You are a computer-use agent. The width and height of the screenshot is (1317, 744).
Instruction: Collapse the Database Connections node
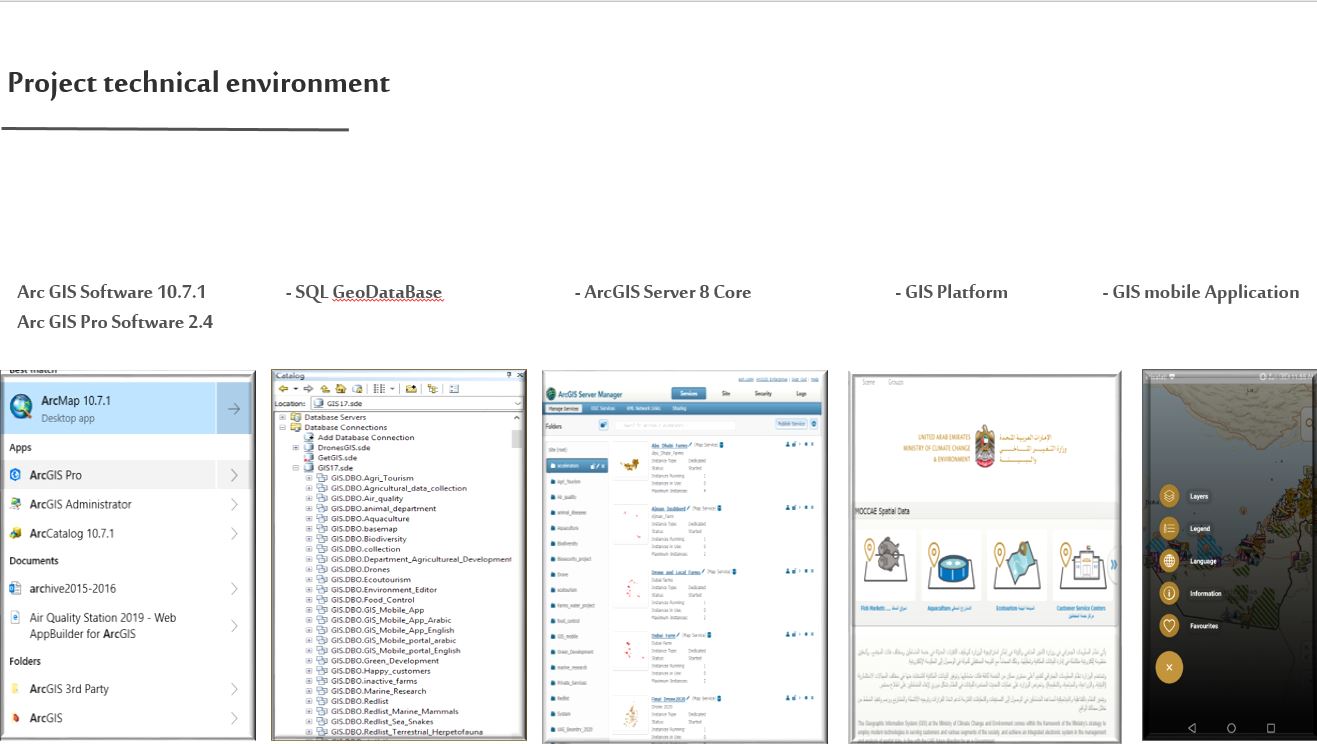pyautogui.click(x=282, y=427)
